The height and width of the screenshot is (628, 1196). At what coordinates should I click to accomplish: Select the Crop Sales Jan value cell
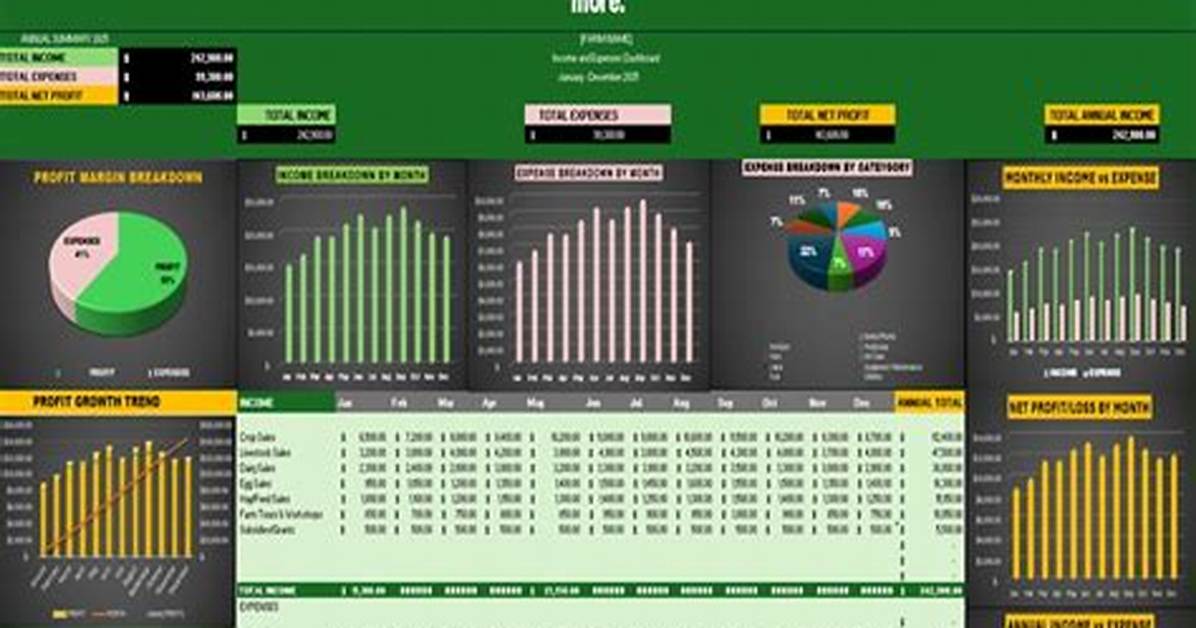point(363,437)
